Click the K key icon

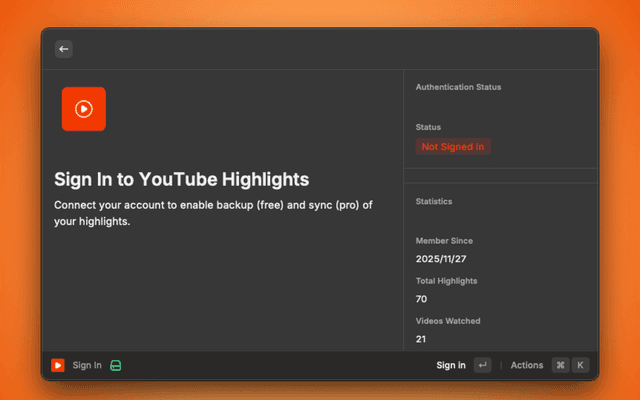(x=580, y=365)
